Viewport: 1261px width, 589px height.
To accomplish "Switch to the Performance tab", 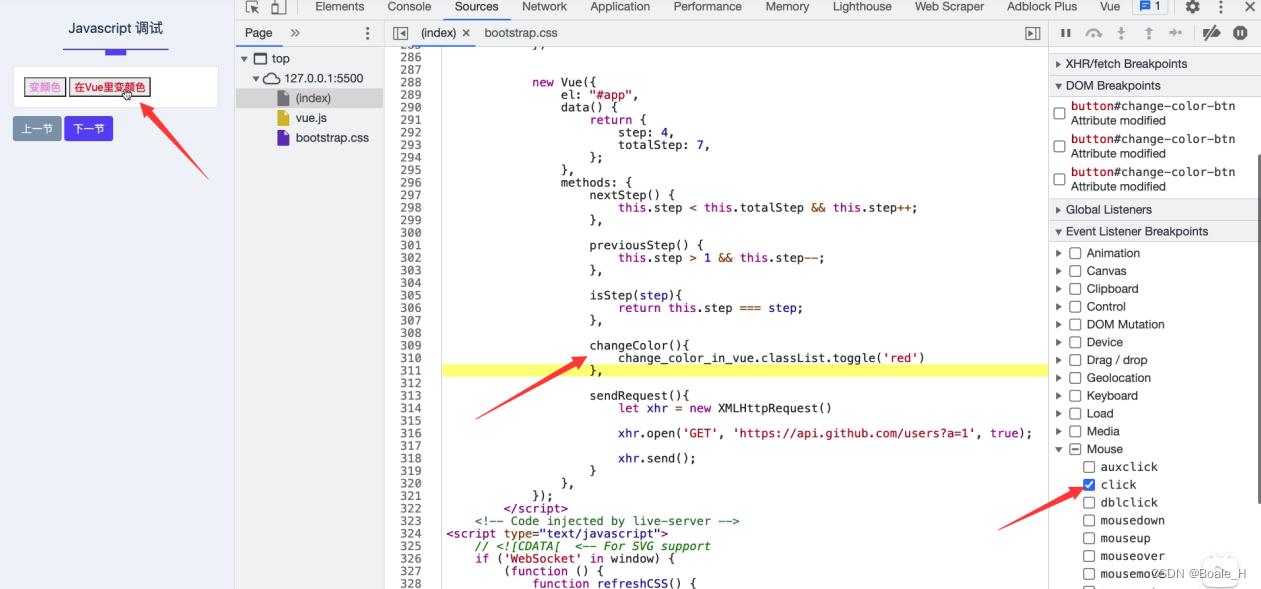I will (707, 6).
